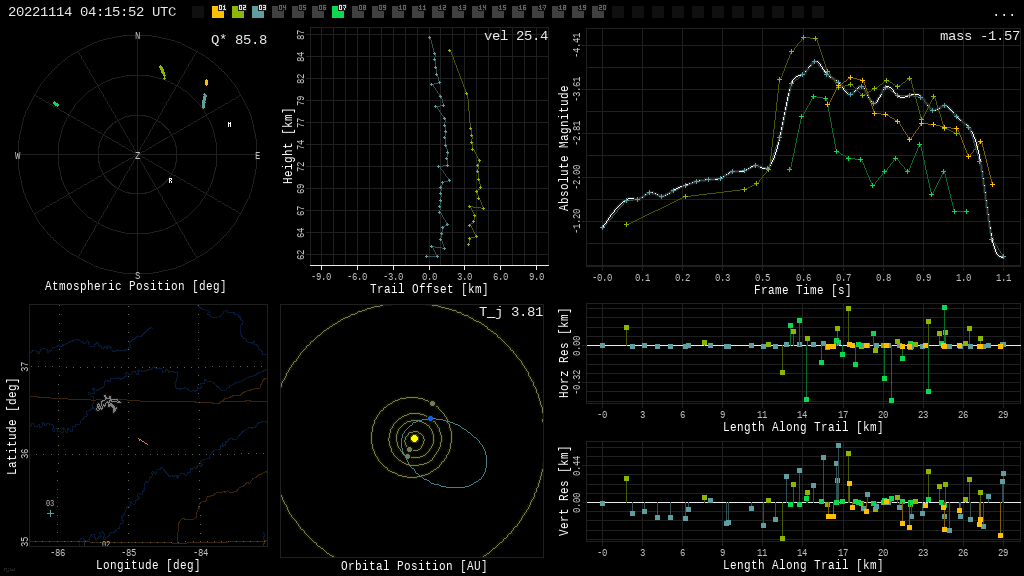Click the vel 25.4 velocity label

[x=515, y=36]
